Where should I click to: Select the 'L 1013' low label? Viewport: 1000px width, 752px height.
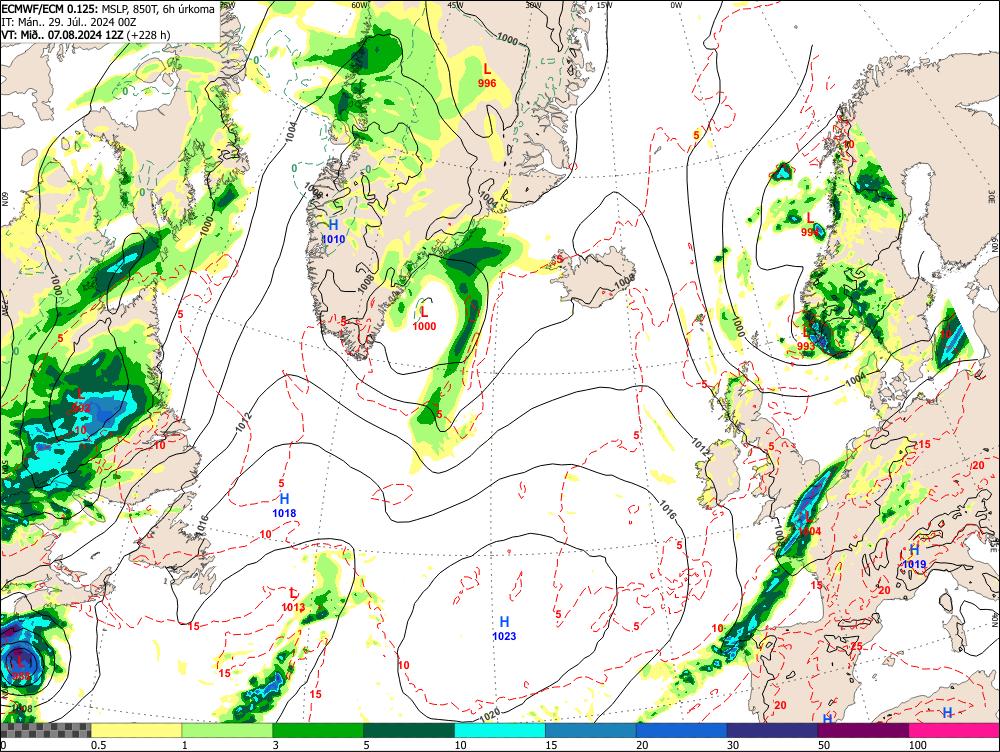293,600
